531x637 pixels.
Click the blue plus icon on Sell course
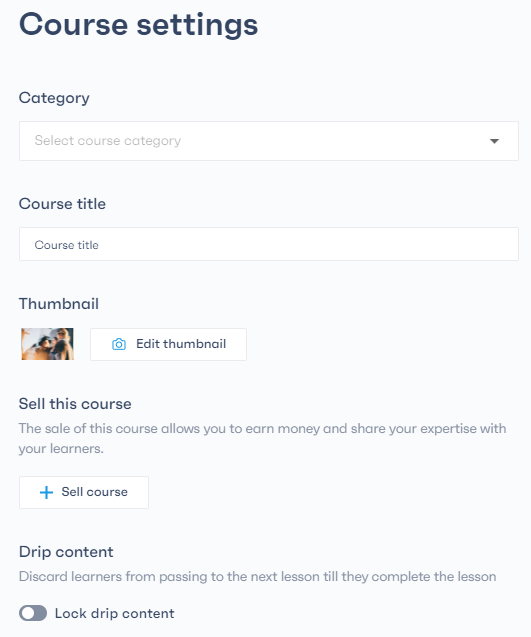46,492
